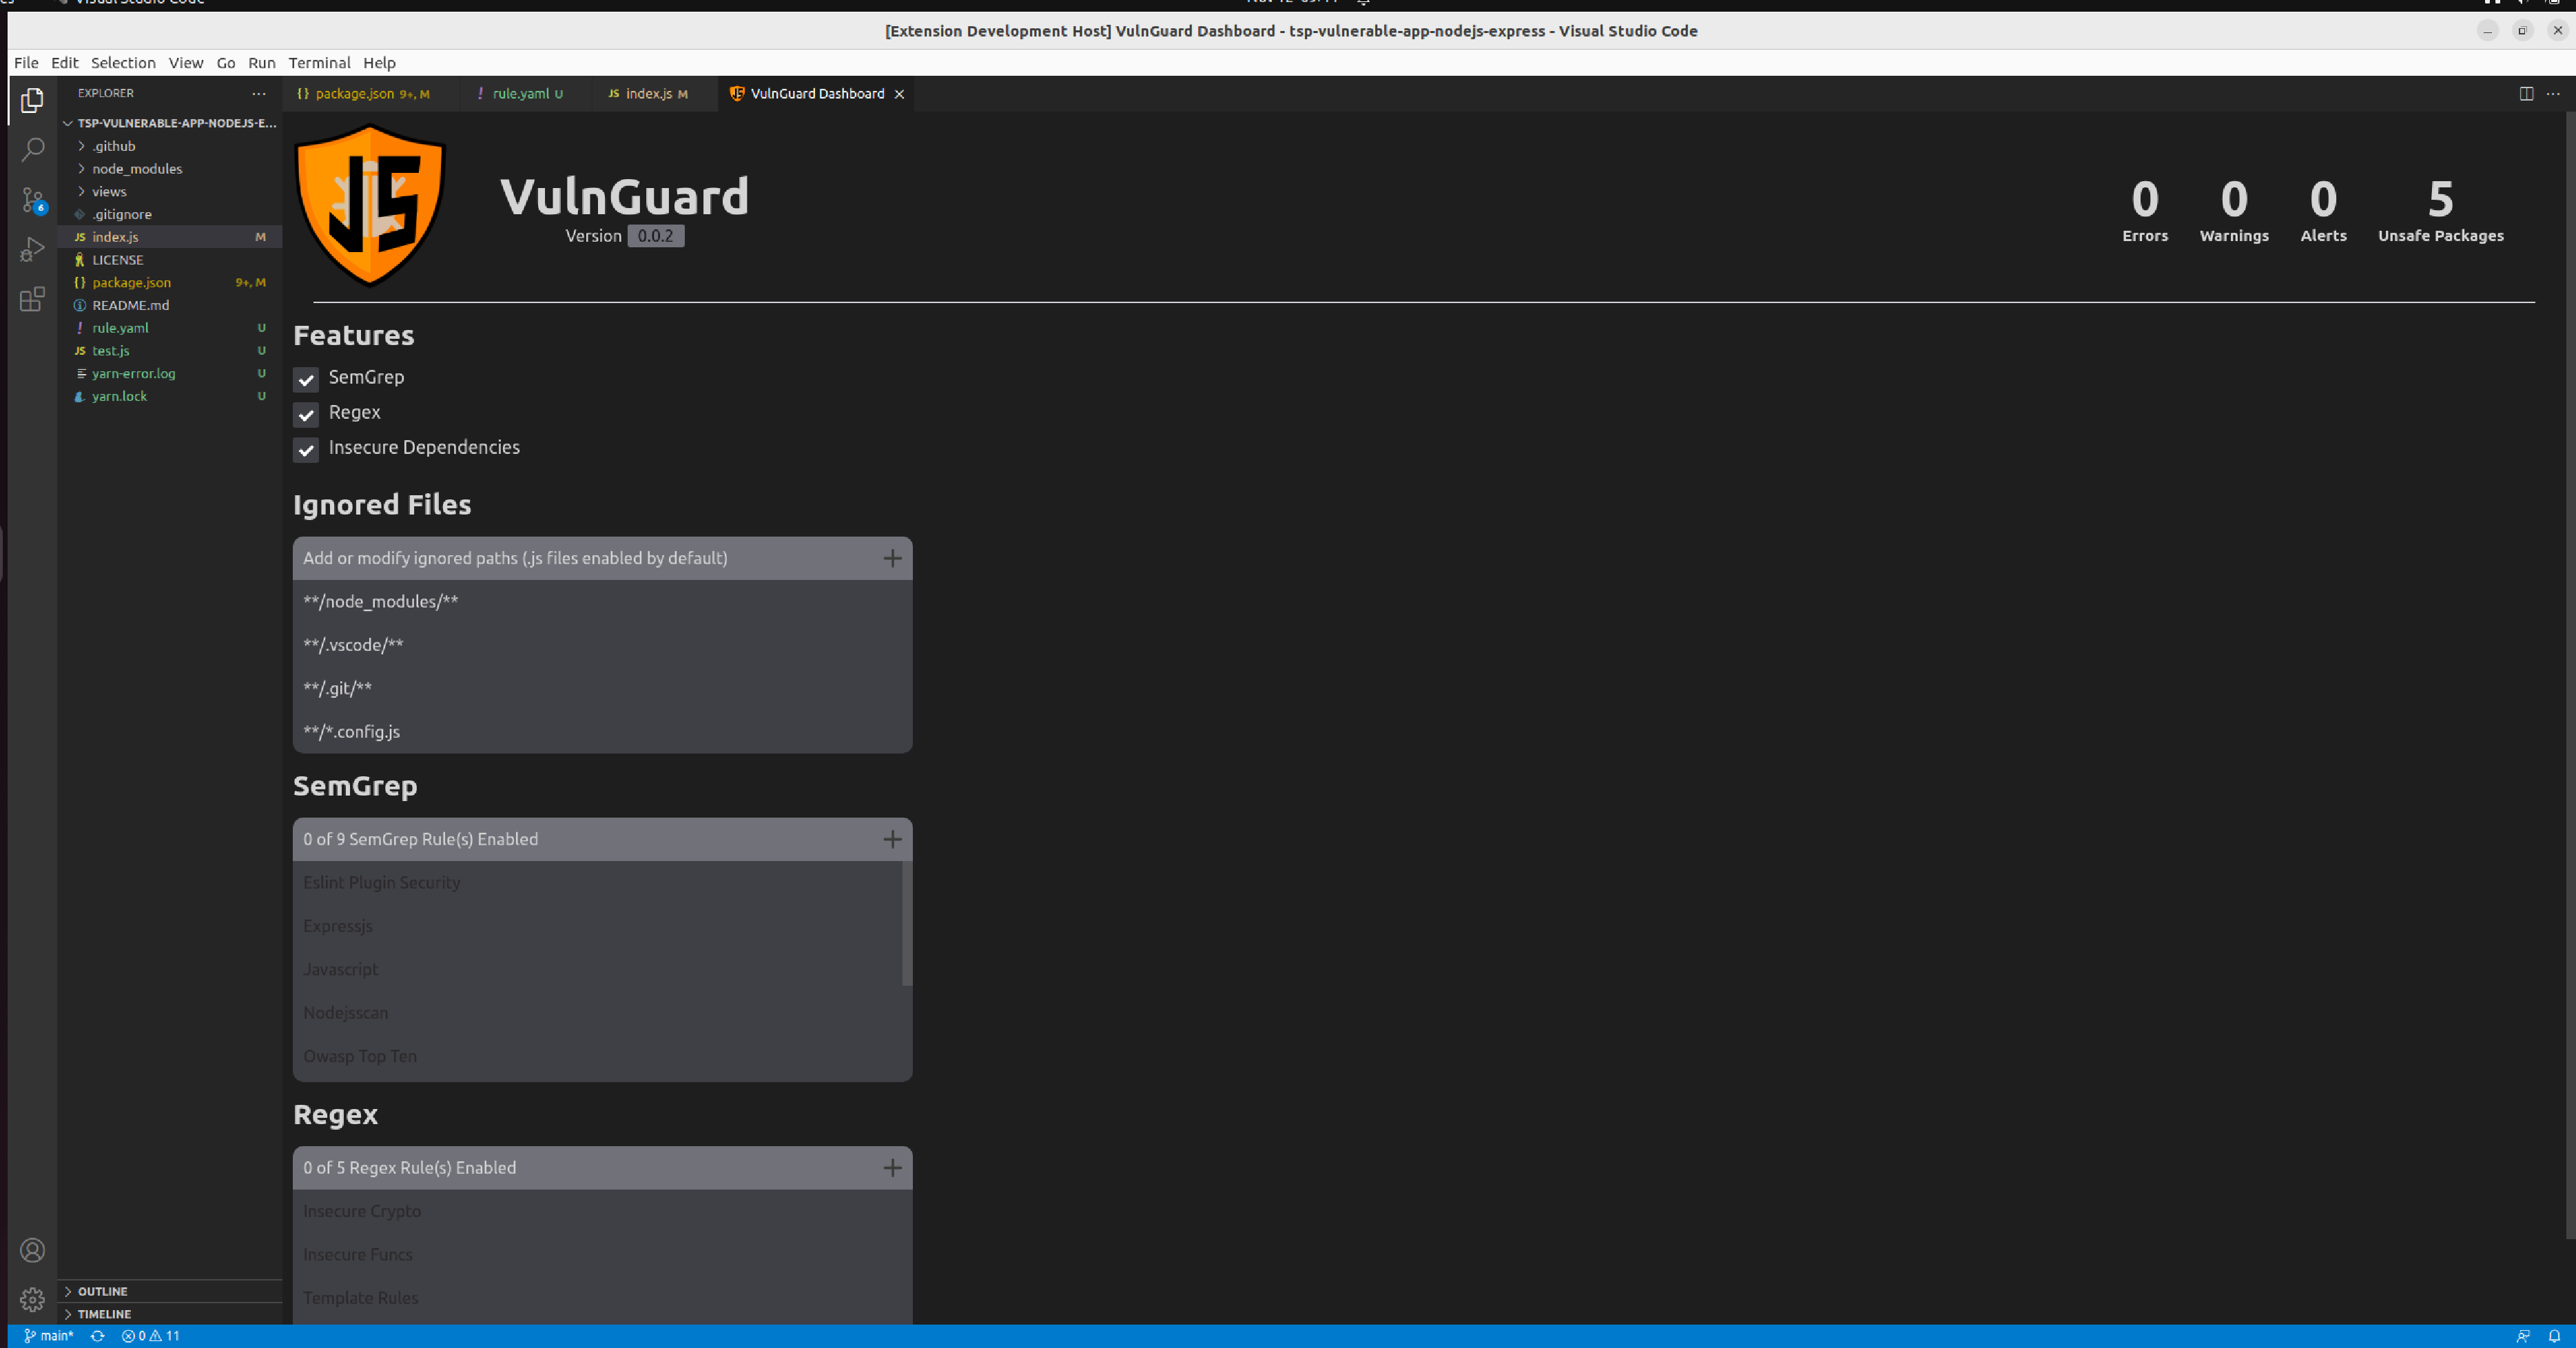The image size is (2576, 1348).
Task: Uncheck the SemGrep feature checkbox
Action: 306,379
